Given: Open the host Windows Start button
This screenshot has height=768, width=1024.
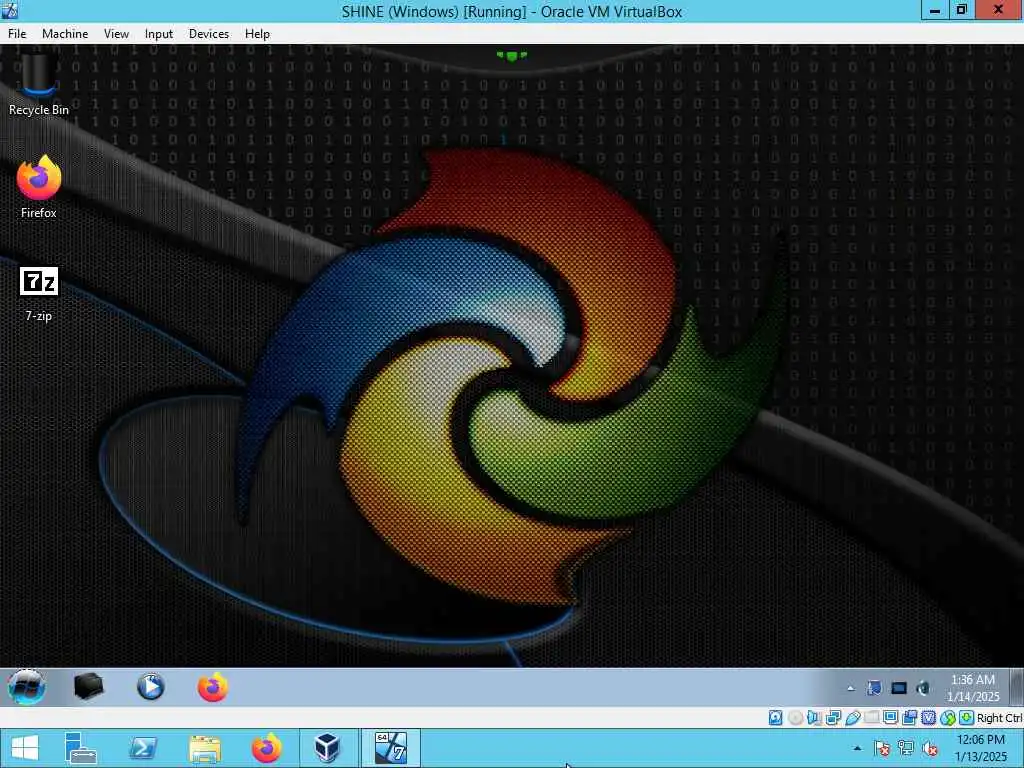Looking at the screenshot, I should coord(25,748).
